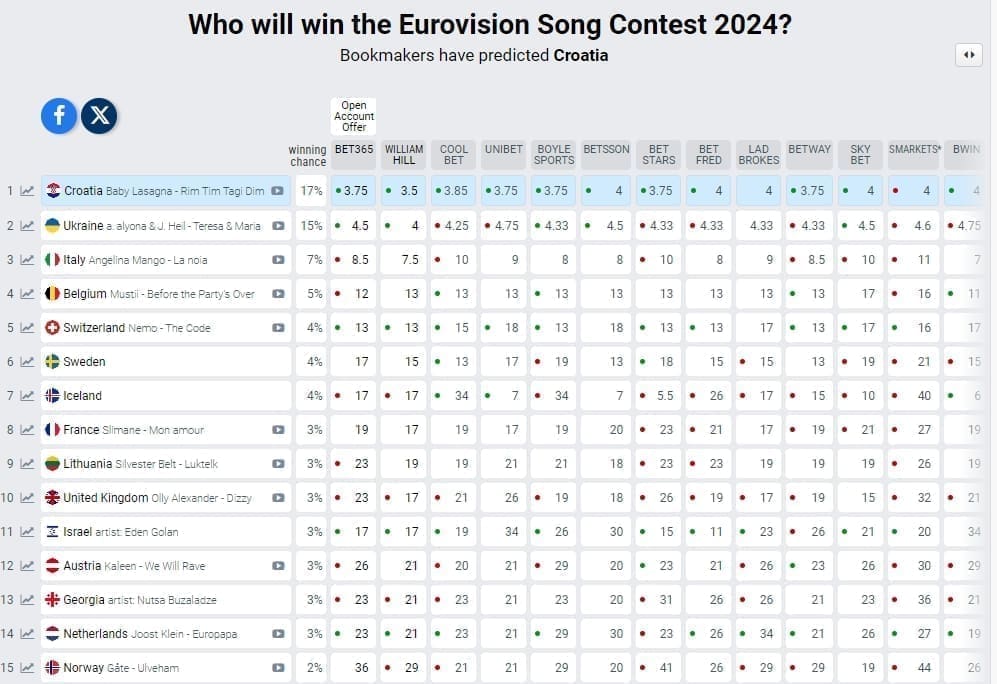This screenshot has height=684, width=997.
Task: Click the UNIBET column header
Action: pyautogui.click(x=503, y=148)
